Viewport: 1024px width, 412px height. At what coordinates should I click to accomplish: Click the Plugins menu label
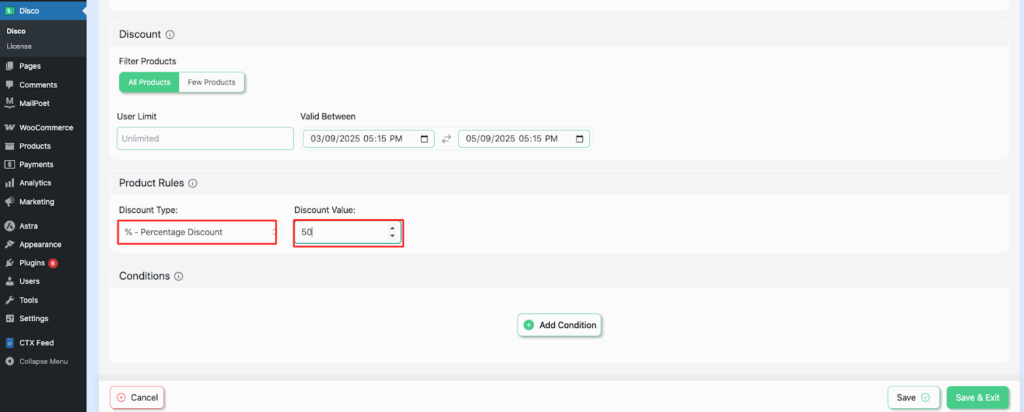(x=32, y=263)
